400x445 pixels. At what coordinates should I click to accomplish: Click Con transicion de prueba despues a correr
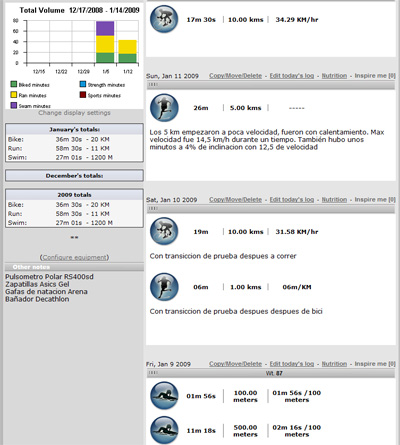(x=223, y=256)
